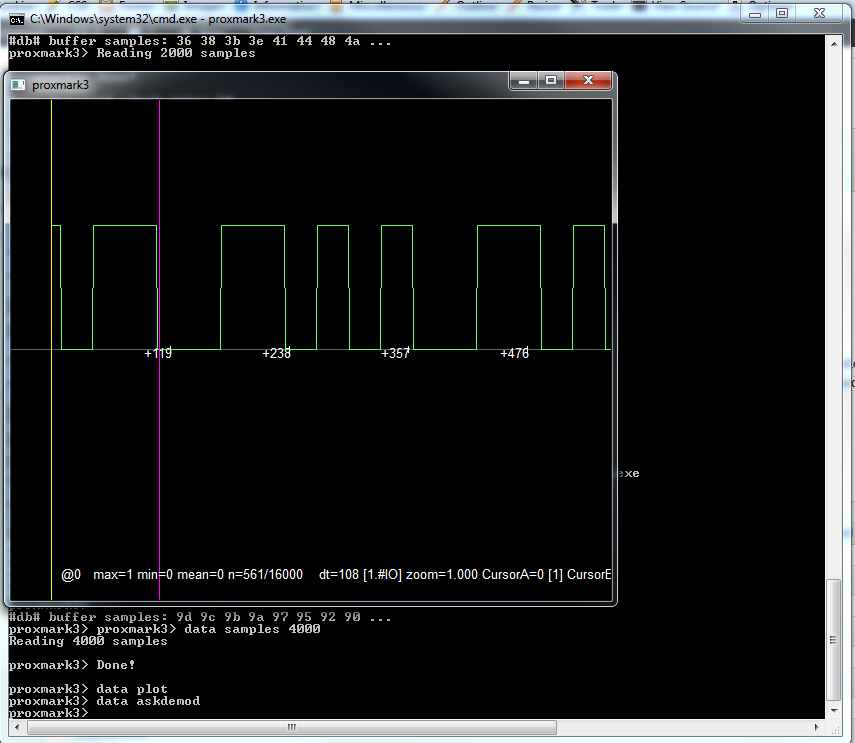The width and height of the screenshot is (855, 743).
Task: Minimize the cmd.exe window
Action: pos(755,14)
